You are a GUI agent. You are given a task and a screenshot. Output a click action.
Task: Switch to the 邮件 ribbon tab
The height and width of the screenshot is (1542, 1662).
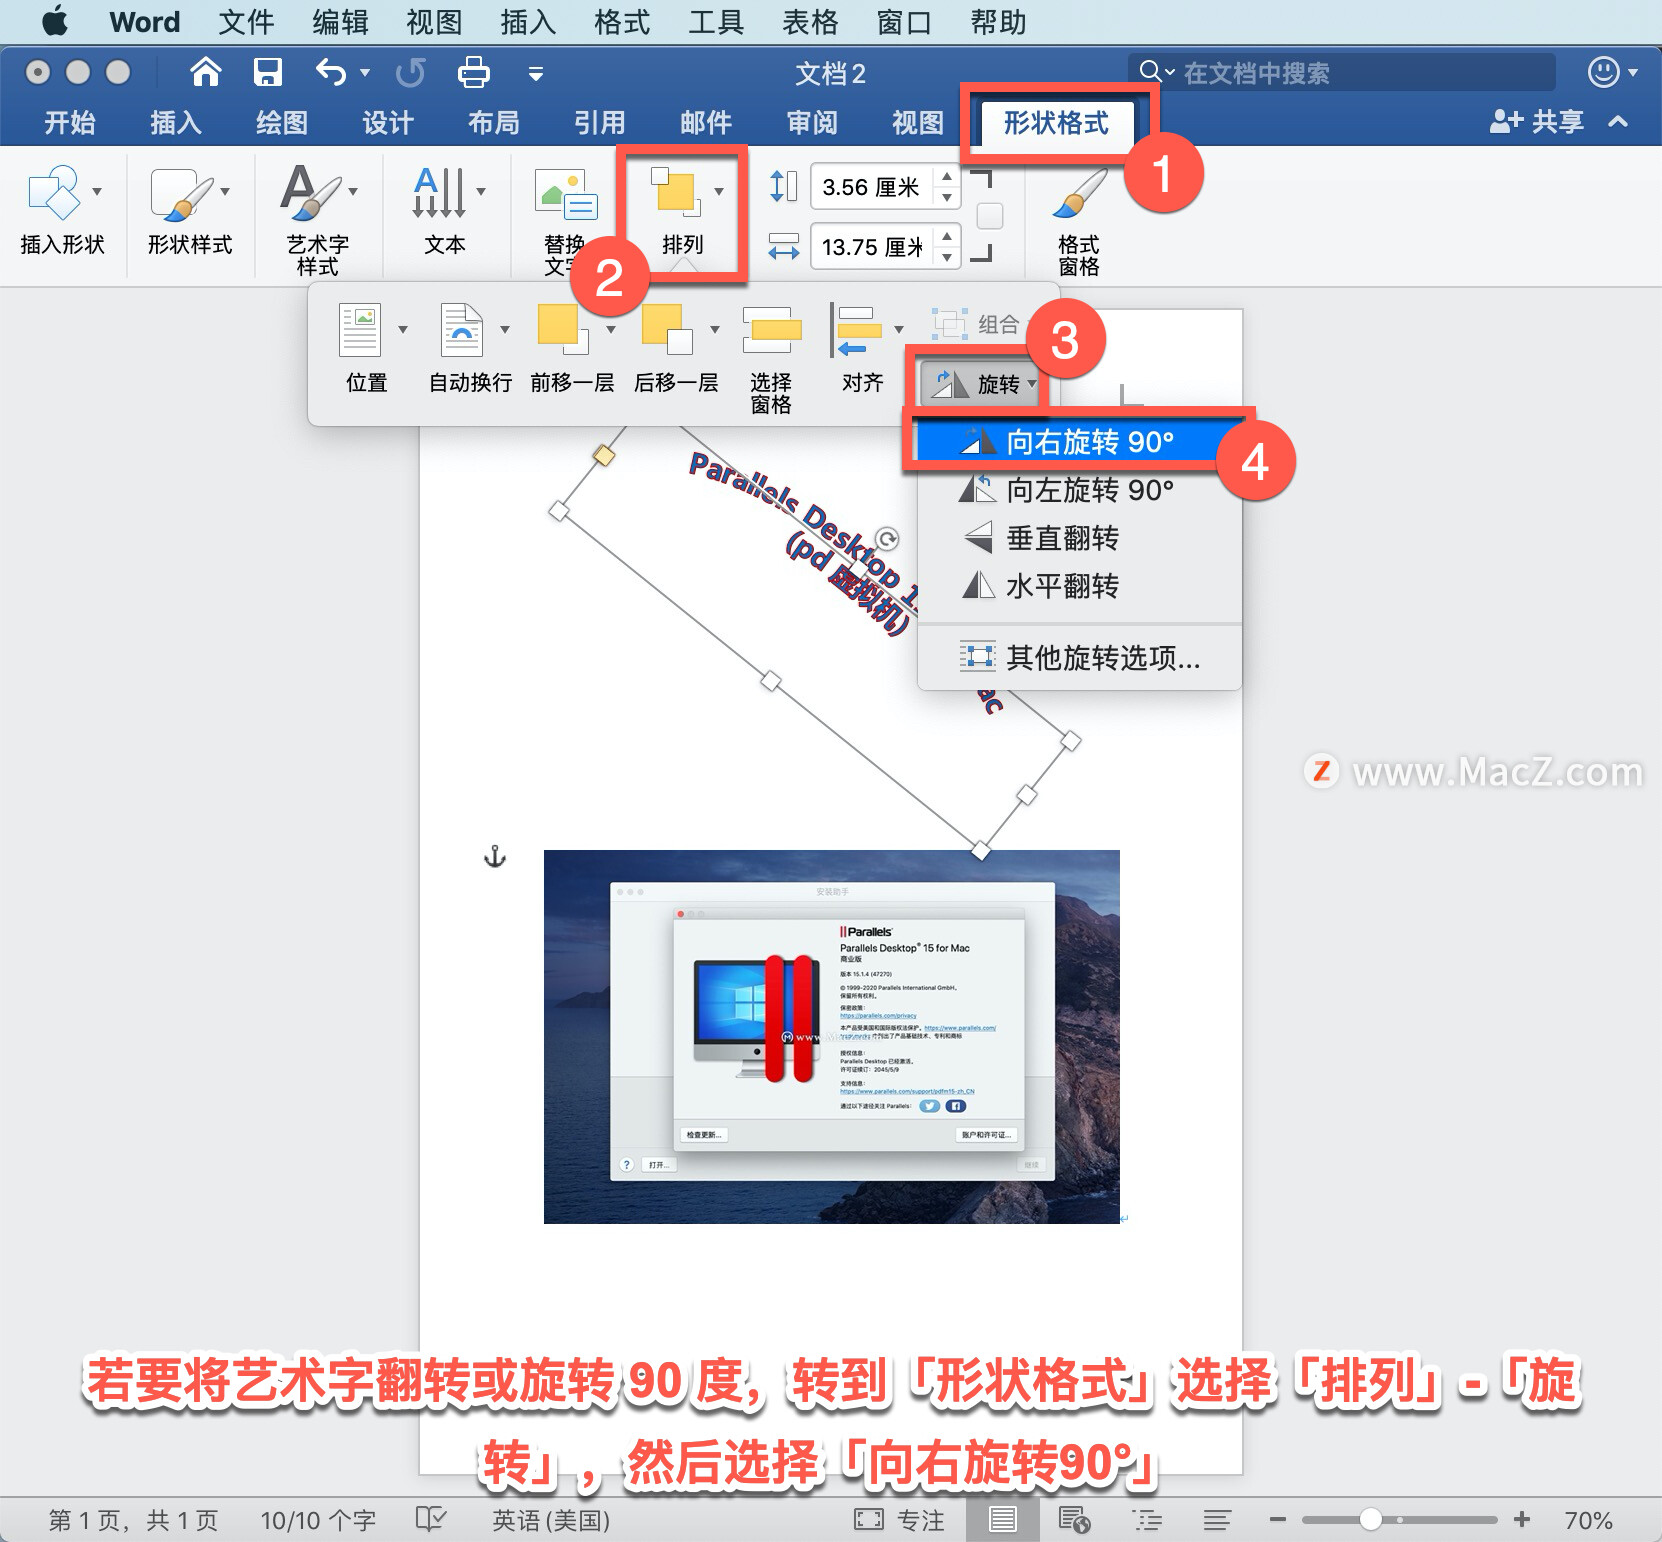pos(706,122)
